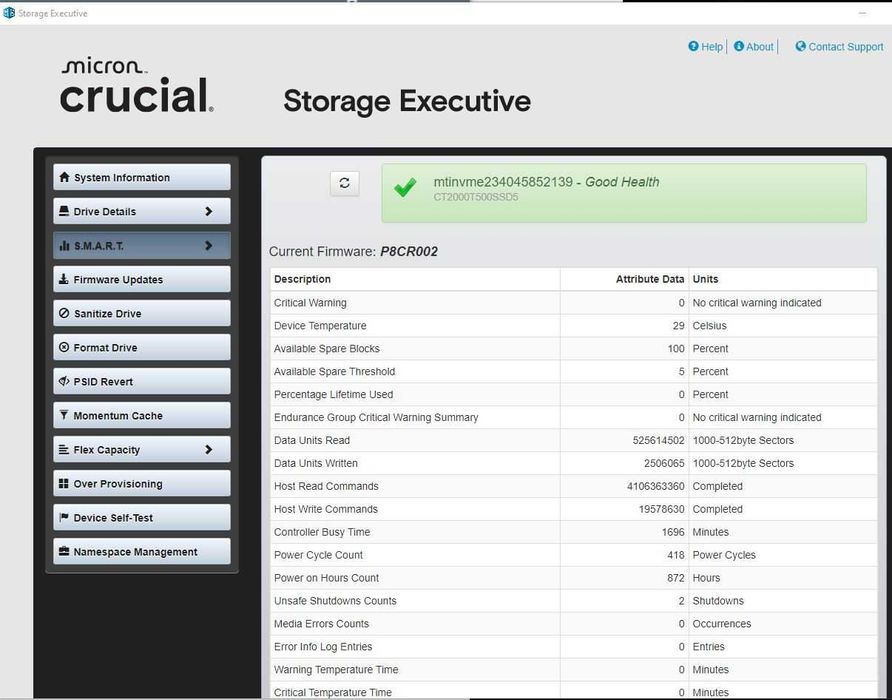The width and height of the screenshot is (892, 700).
Task: Click the Namespace Management briefcase icon
Action: 64,551
